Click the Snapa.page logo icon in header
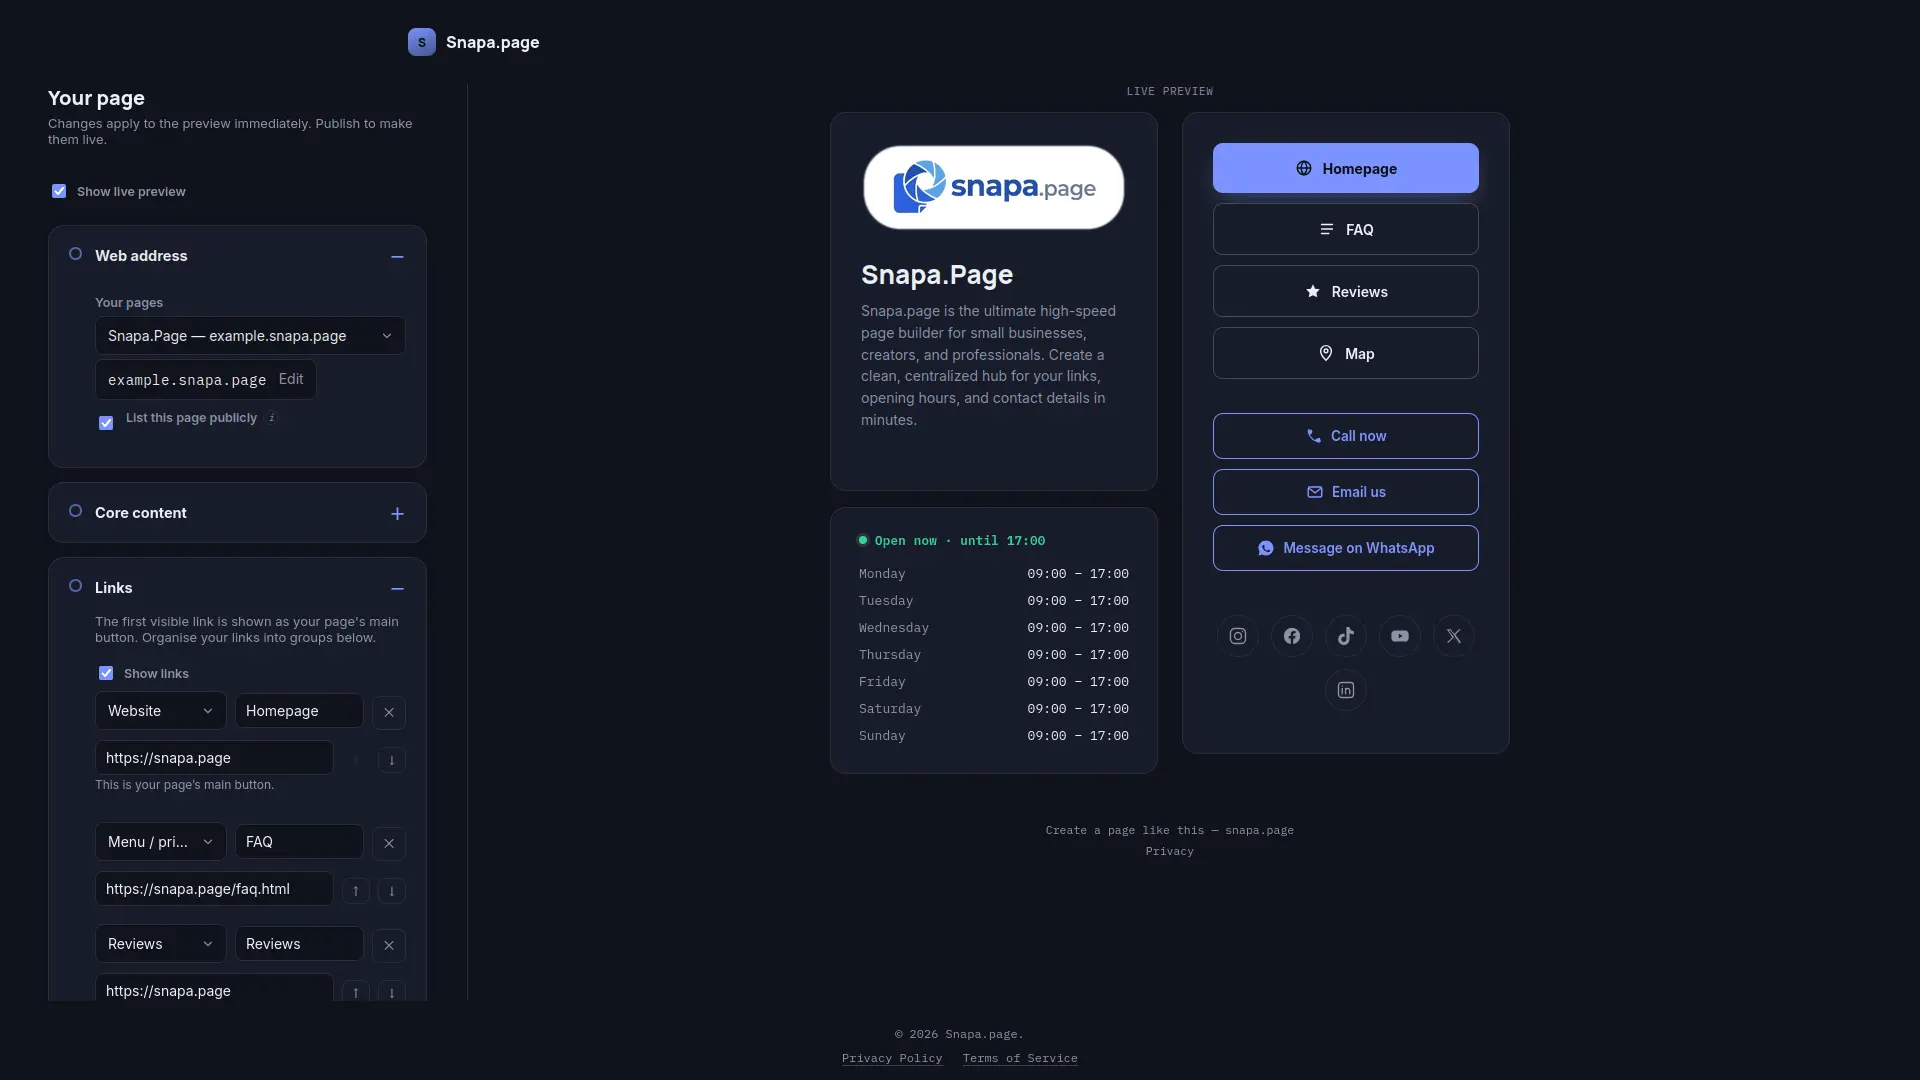1920x1080 pixels. [x=422, y=42]
